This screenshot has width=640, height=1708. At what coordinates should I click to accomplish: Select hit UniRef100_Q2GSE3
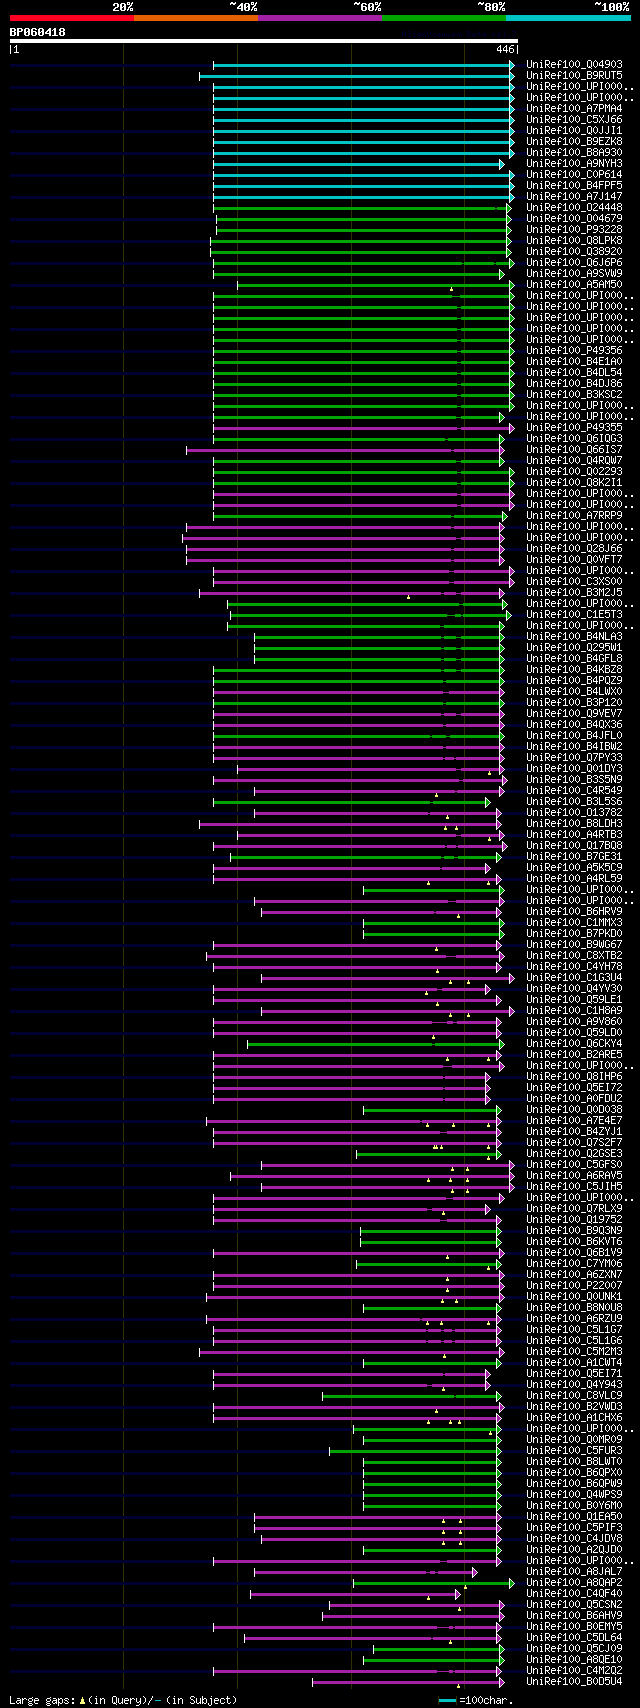[x=574, y=1154]
